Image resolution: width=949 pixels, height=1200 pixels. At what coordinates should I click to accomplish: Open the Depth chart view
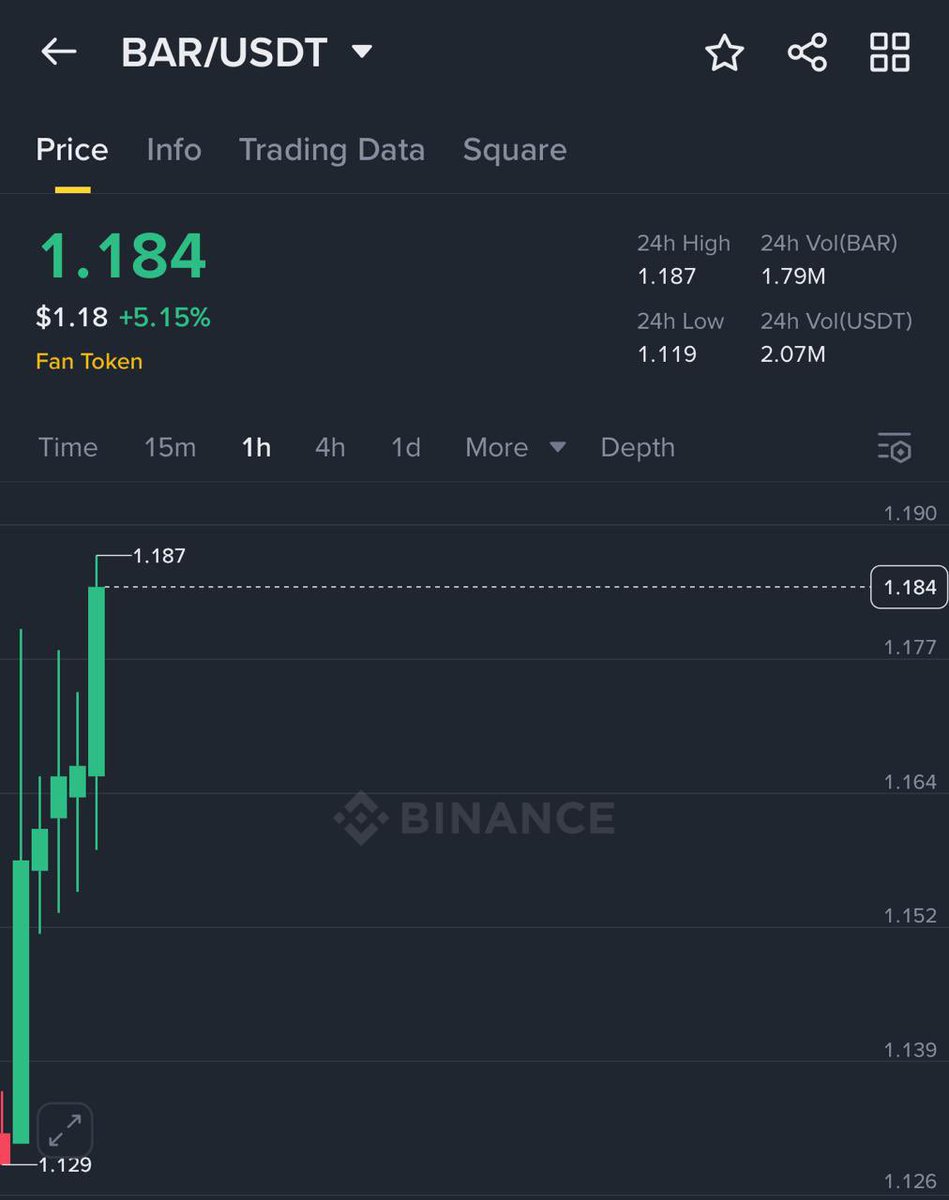638,447
